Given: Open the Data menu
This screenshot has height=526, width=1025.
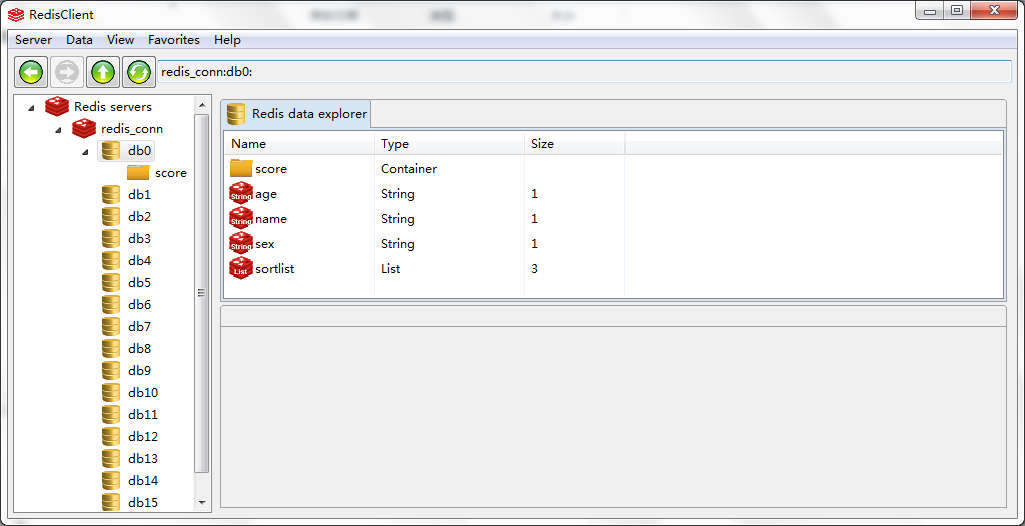Looking at the screenshot, I should click(79, 40).
